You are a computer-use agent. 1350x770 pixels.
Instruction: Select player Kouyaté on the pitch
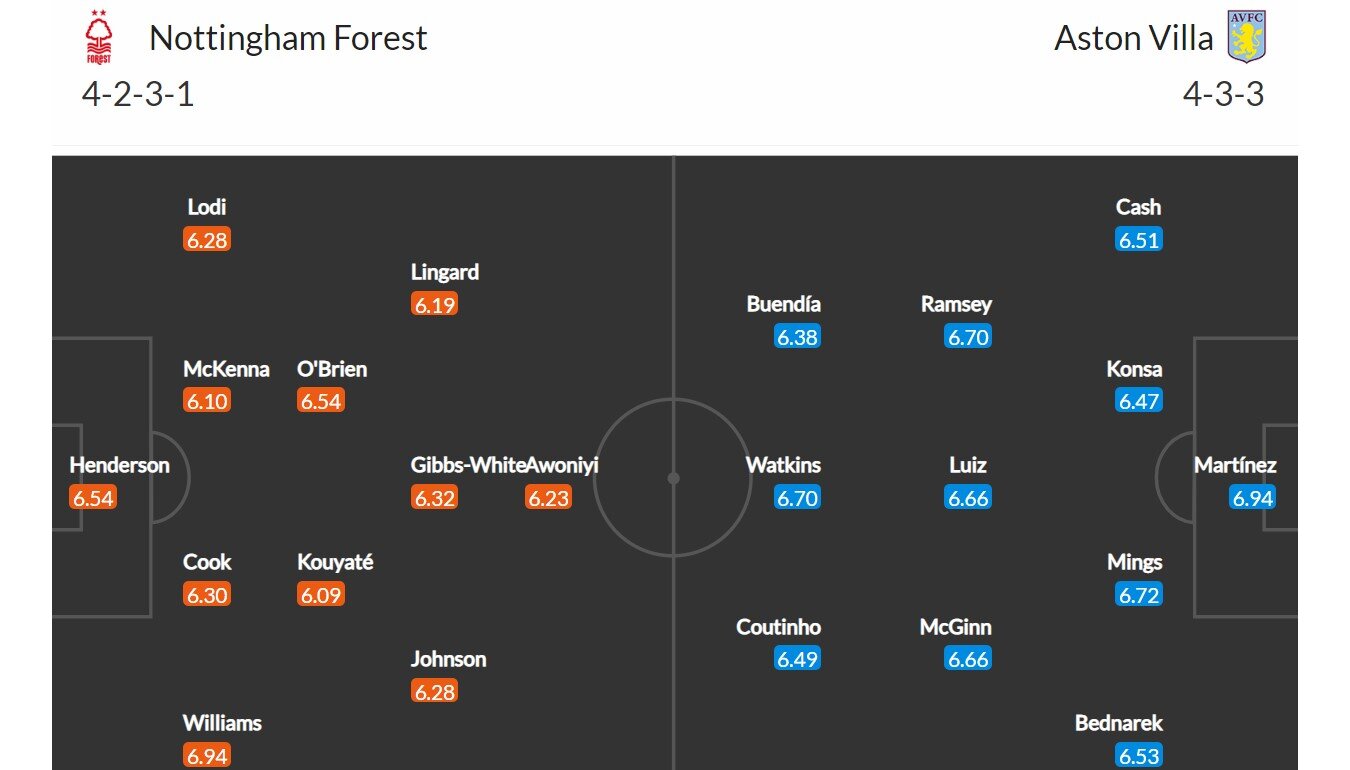(x=335, y=562)
